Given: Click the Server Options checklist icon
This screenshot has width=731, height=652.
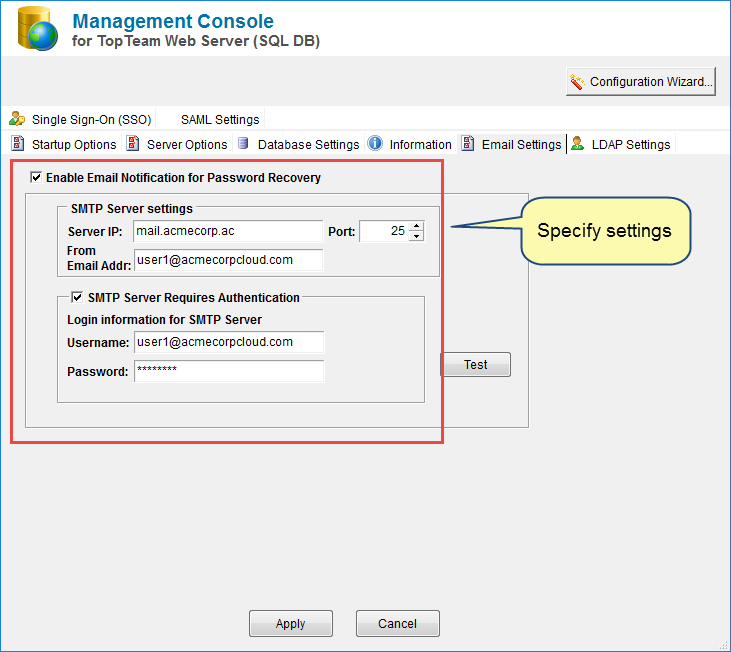Looking at the screenshot, I should tap(133, 144).
